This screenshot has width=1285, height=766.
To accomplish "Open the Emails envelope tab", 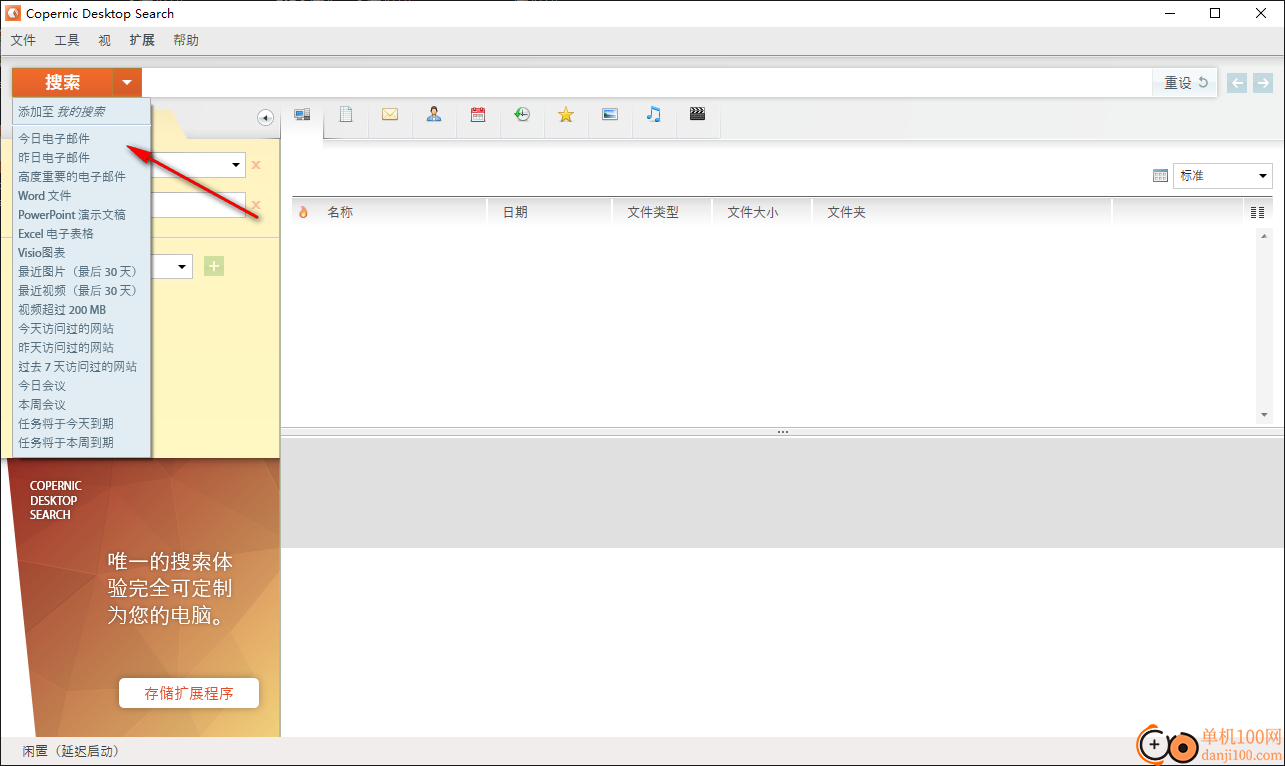I will coord(390,114).
